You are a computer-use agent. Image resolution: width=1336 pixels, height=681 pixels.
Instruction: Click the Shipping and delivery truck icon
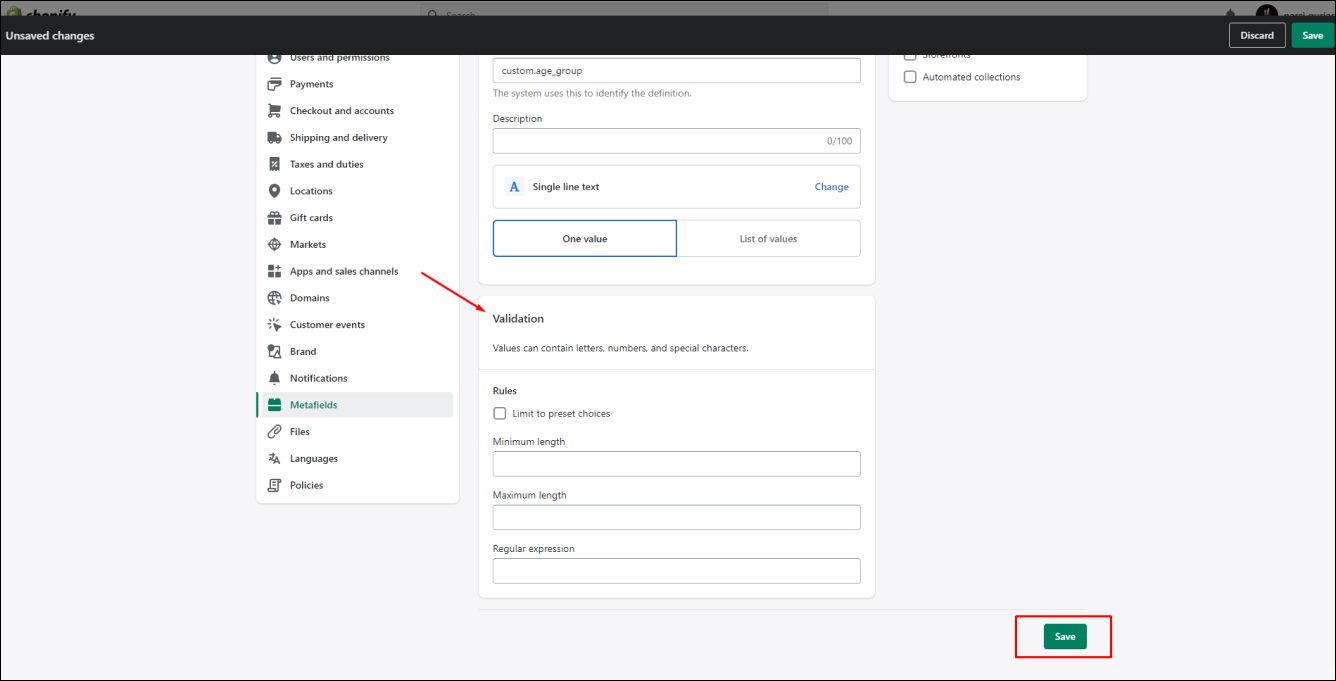coord(274,138)
